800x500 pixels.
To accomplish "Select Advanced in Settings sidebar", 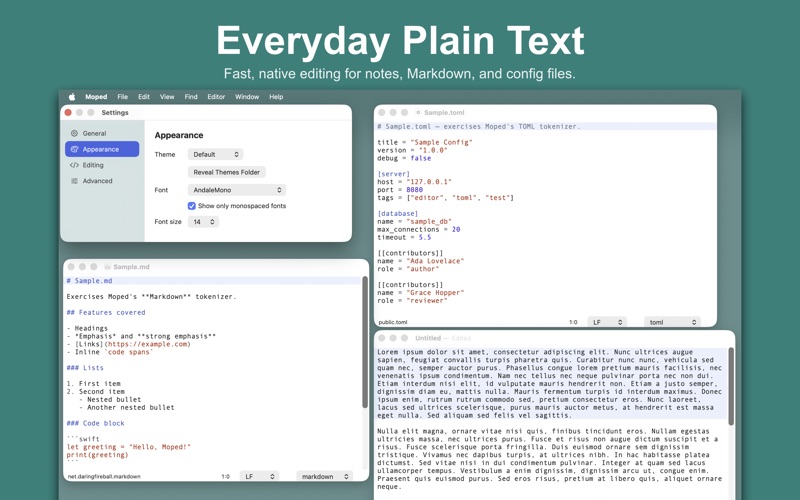I will (x=102, y=181).
